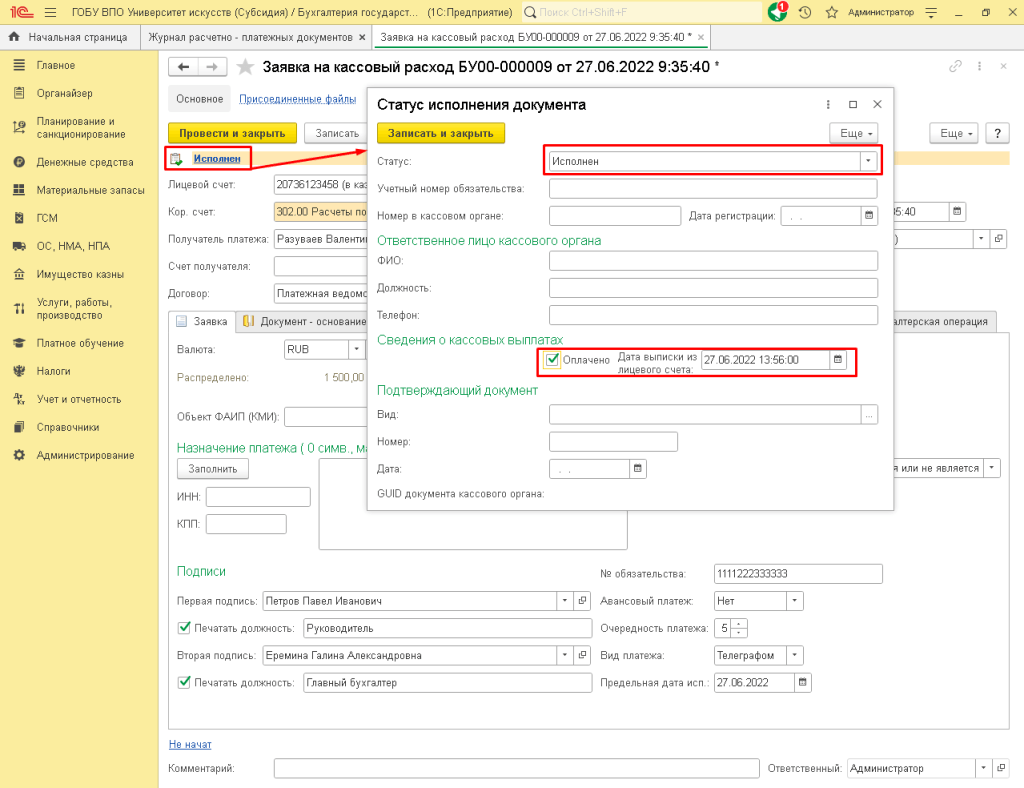Open dialog's three-dot options menu

click(828, 104)
